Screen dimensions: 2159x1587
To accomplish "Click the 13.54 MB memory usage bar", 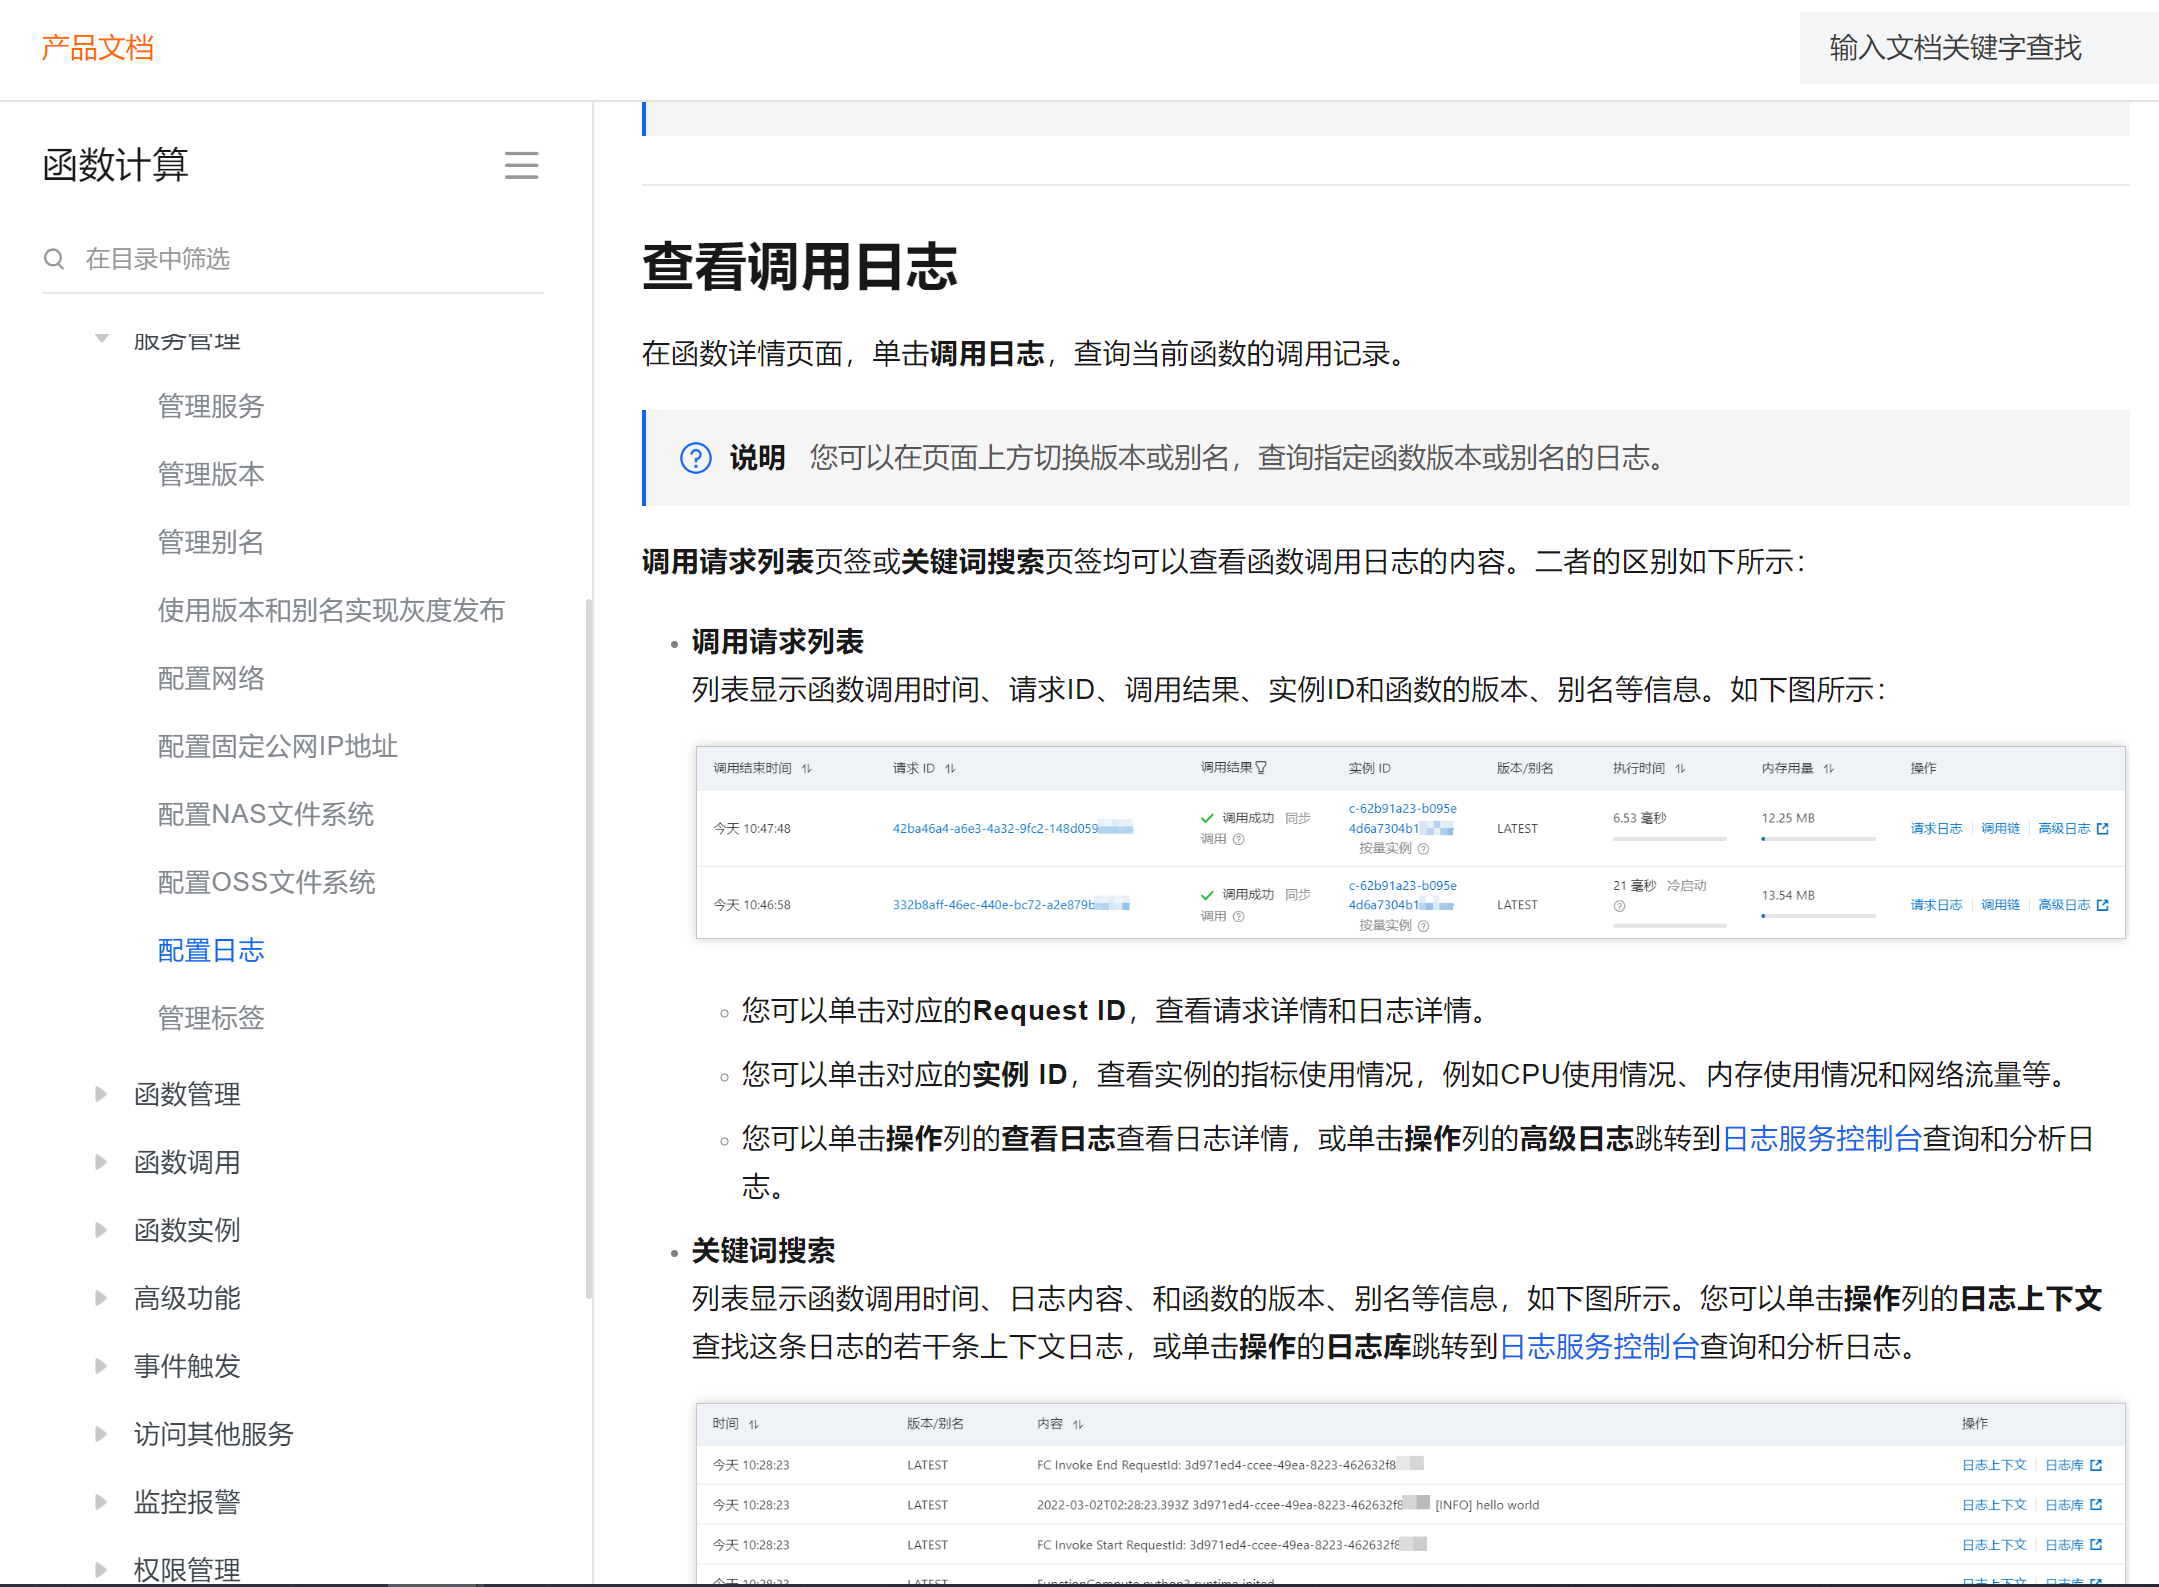I will [1818, 916].
